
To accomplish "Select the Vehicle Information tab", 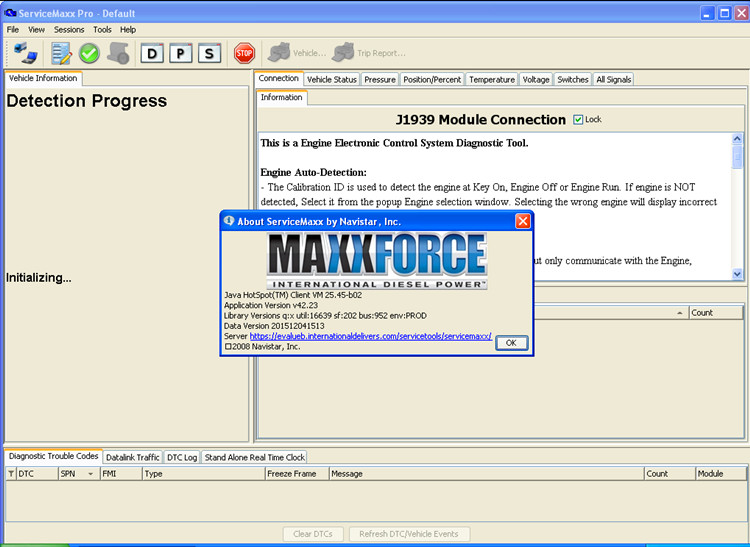I will point(43,78).
